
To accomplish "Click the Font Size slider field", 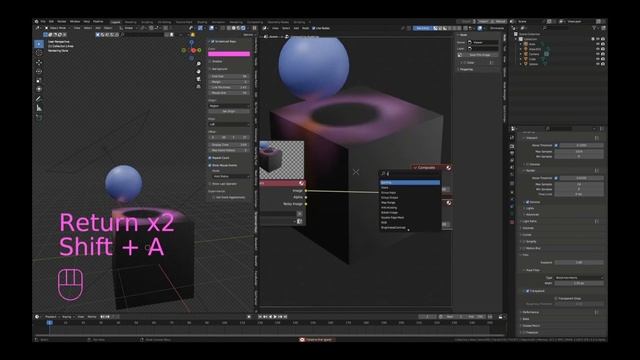I will tap(229, 76).
